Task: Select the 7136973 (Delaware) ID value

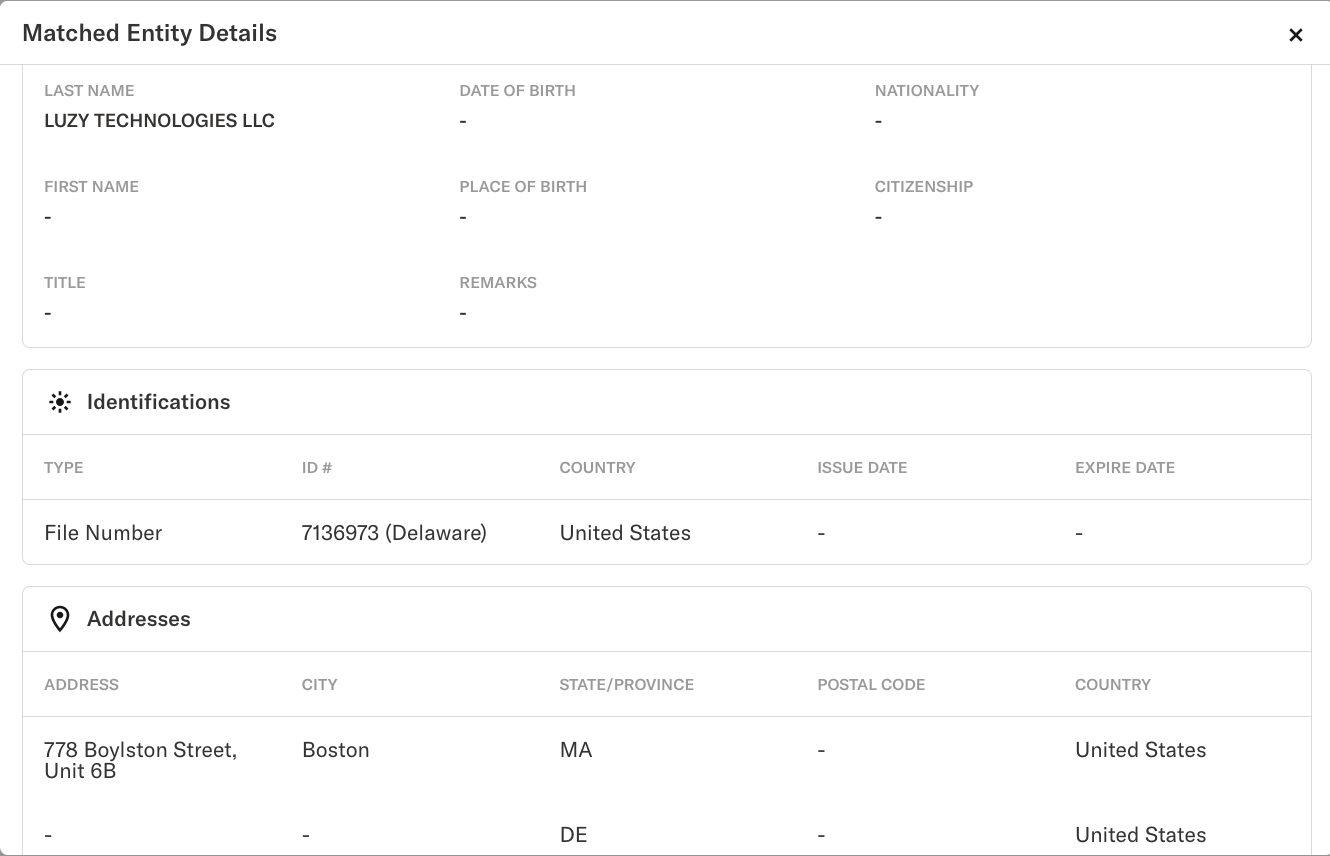Action: (x=394, y=533)
